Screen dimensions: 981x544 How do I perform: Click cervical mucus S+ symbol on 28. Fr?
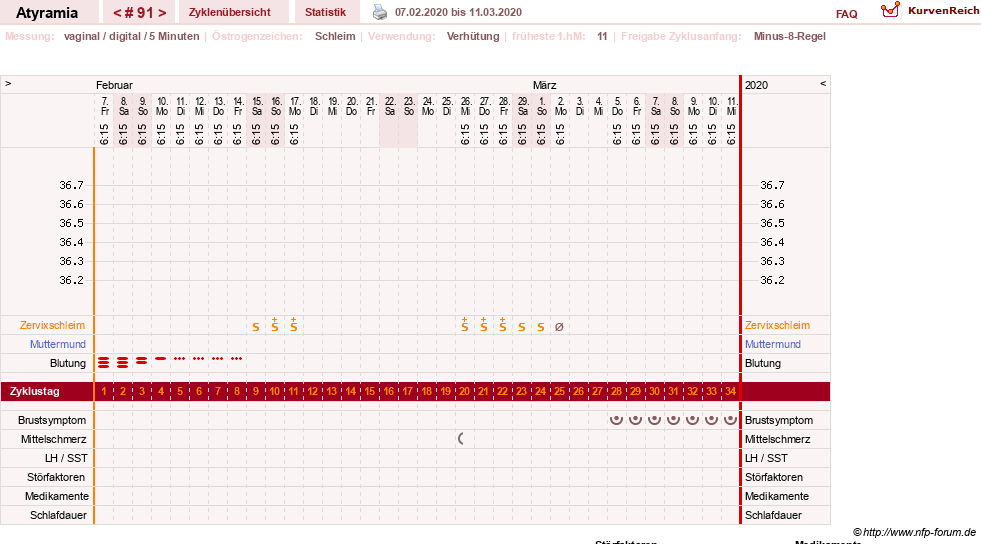click(x=502, y=325)
